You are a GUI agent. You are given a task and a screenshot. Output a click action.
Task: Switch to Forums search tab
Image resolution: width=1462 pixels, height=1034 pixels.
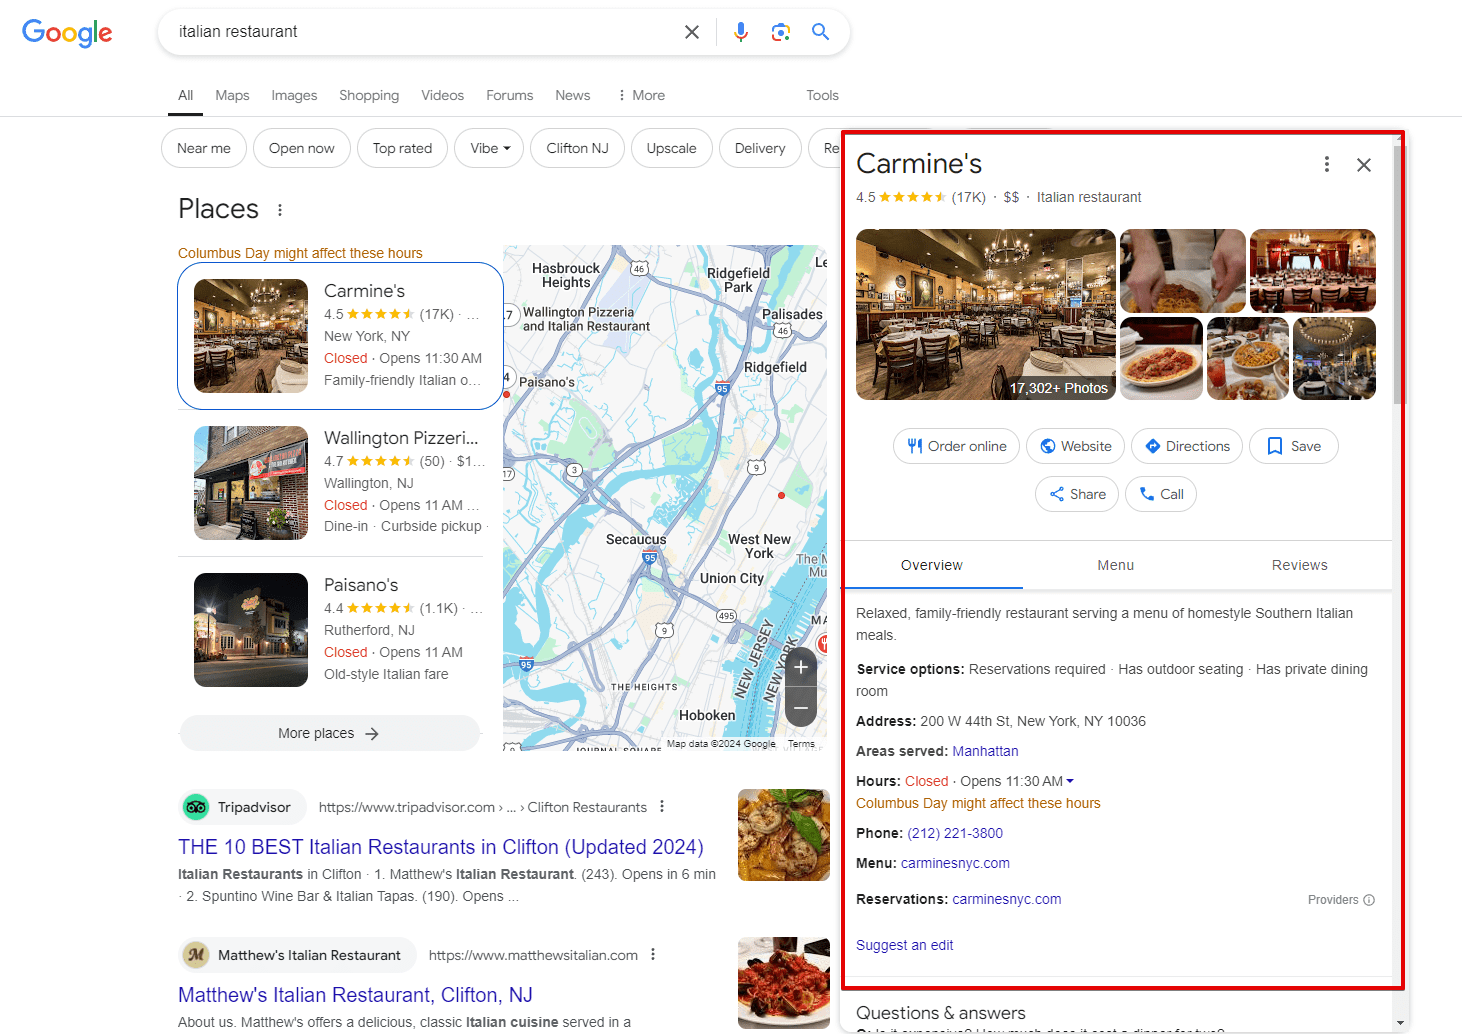(510, 95)
